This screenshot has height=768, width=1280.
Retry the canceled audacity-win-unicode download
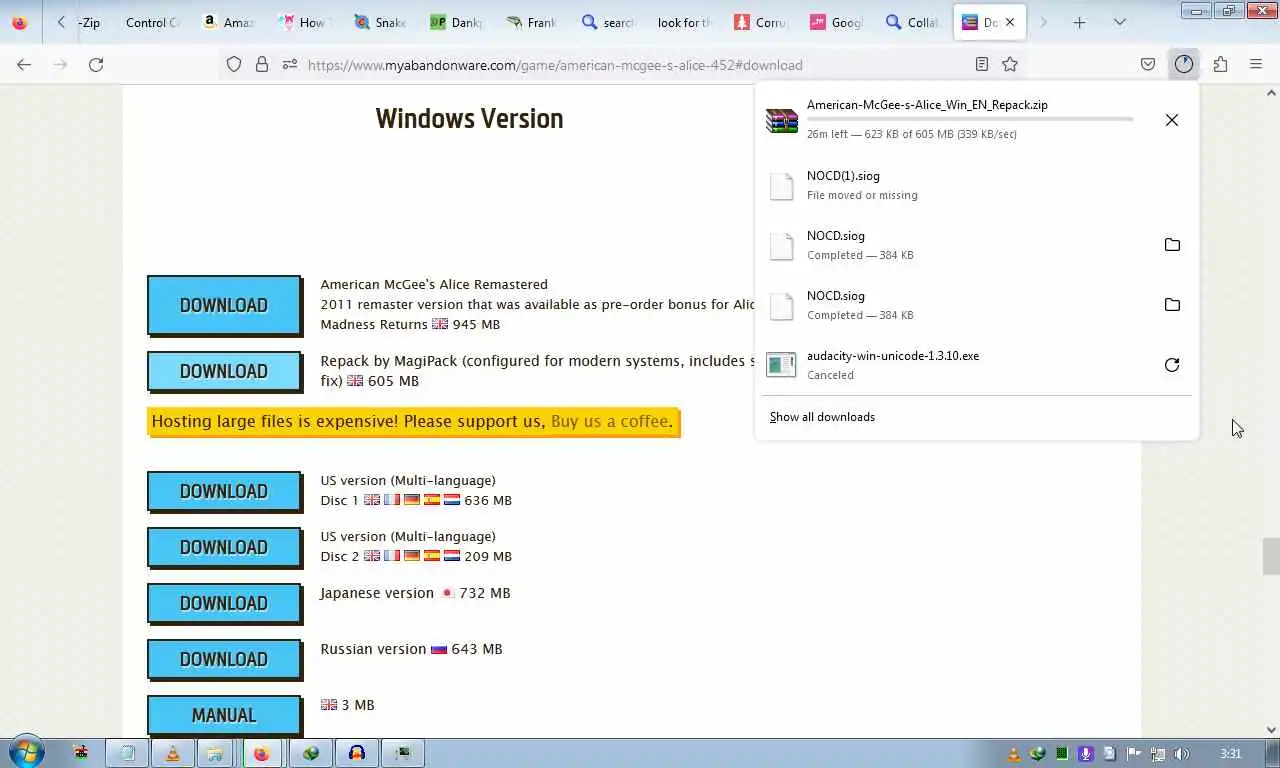(1172, 365)
